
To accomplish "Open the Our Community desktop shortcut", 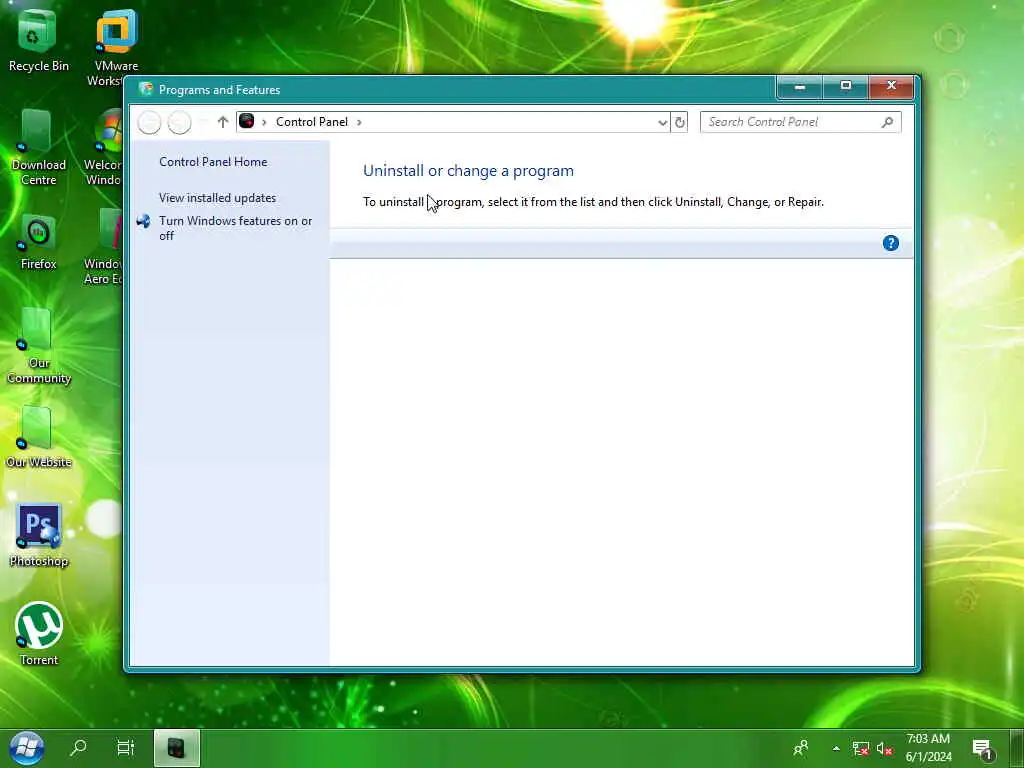I will tap(38, 346).
